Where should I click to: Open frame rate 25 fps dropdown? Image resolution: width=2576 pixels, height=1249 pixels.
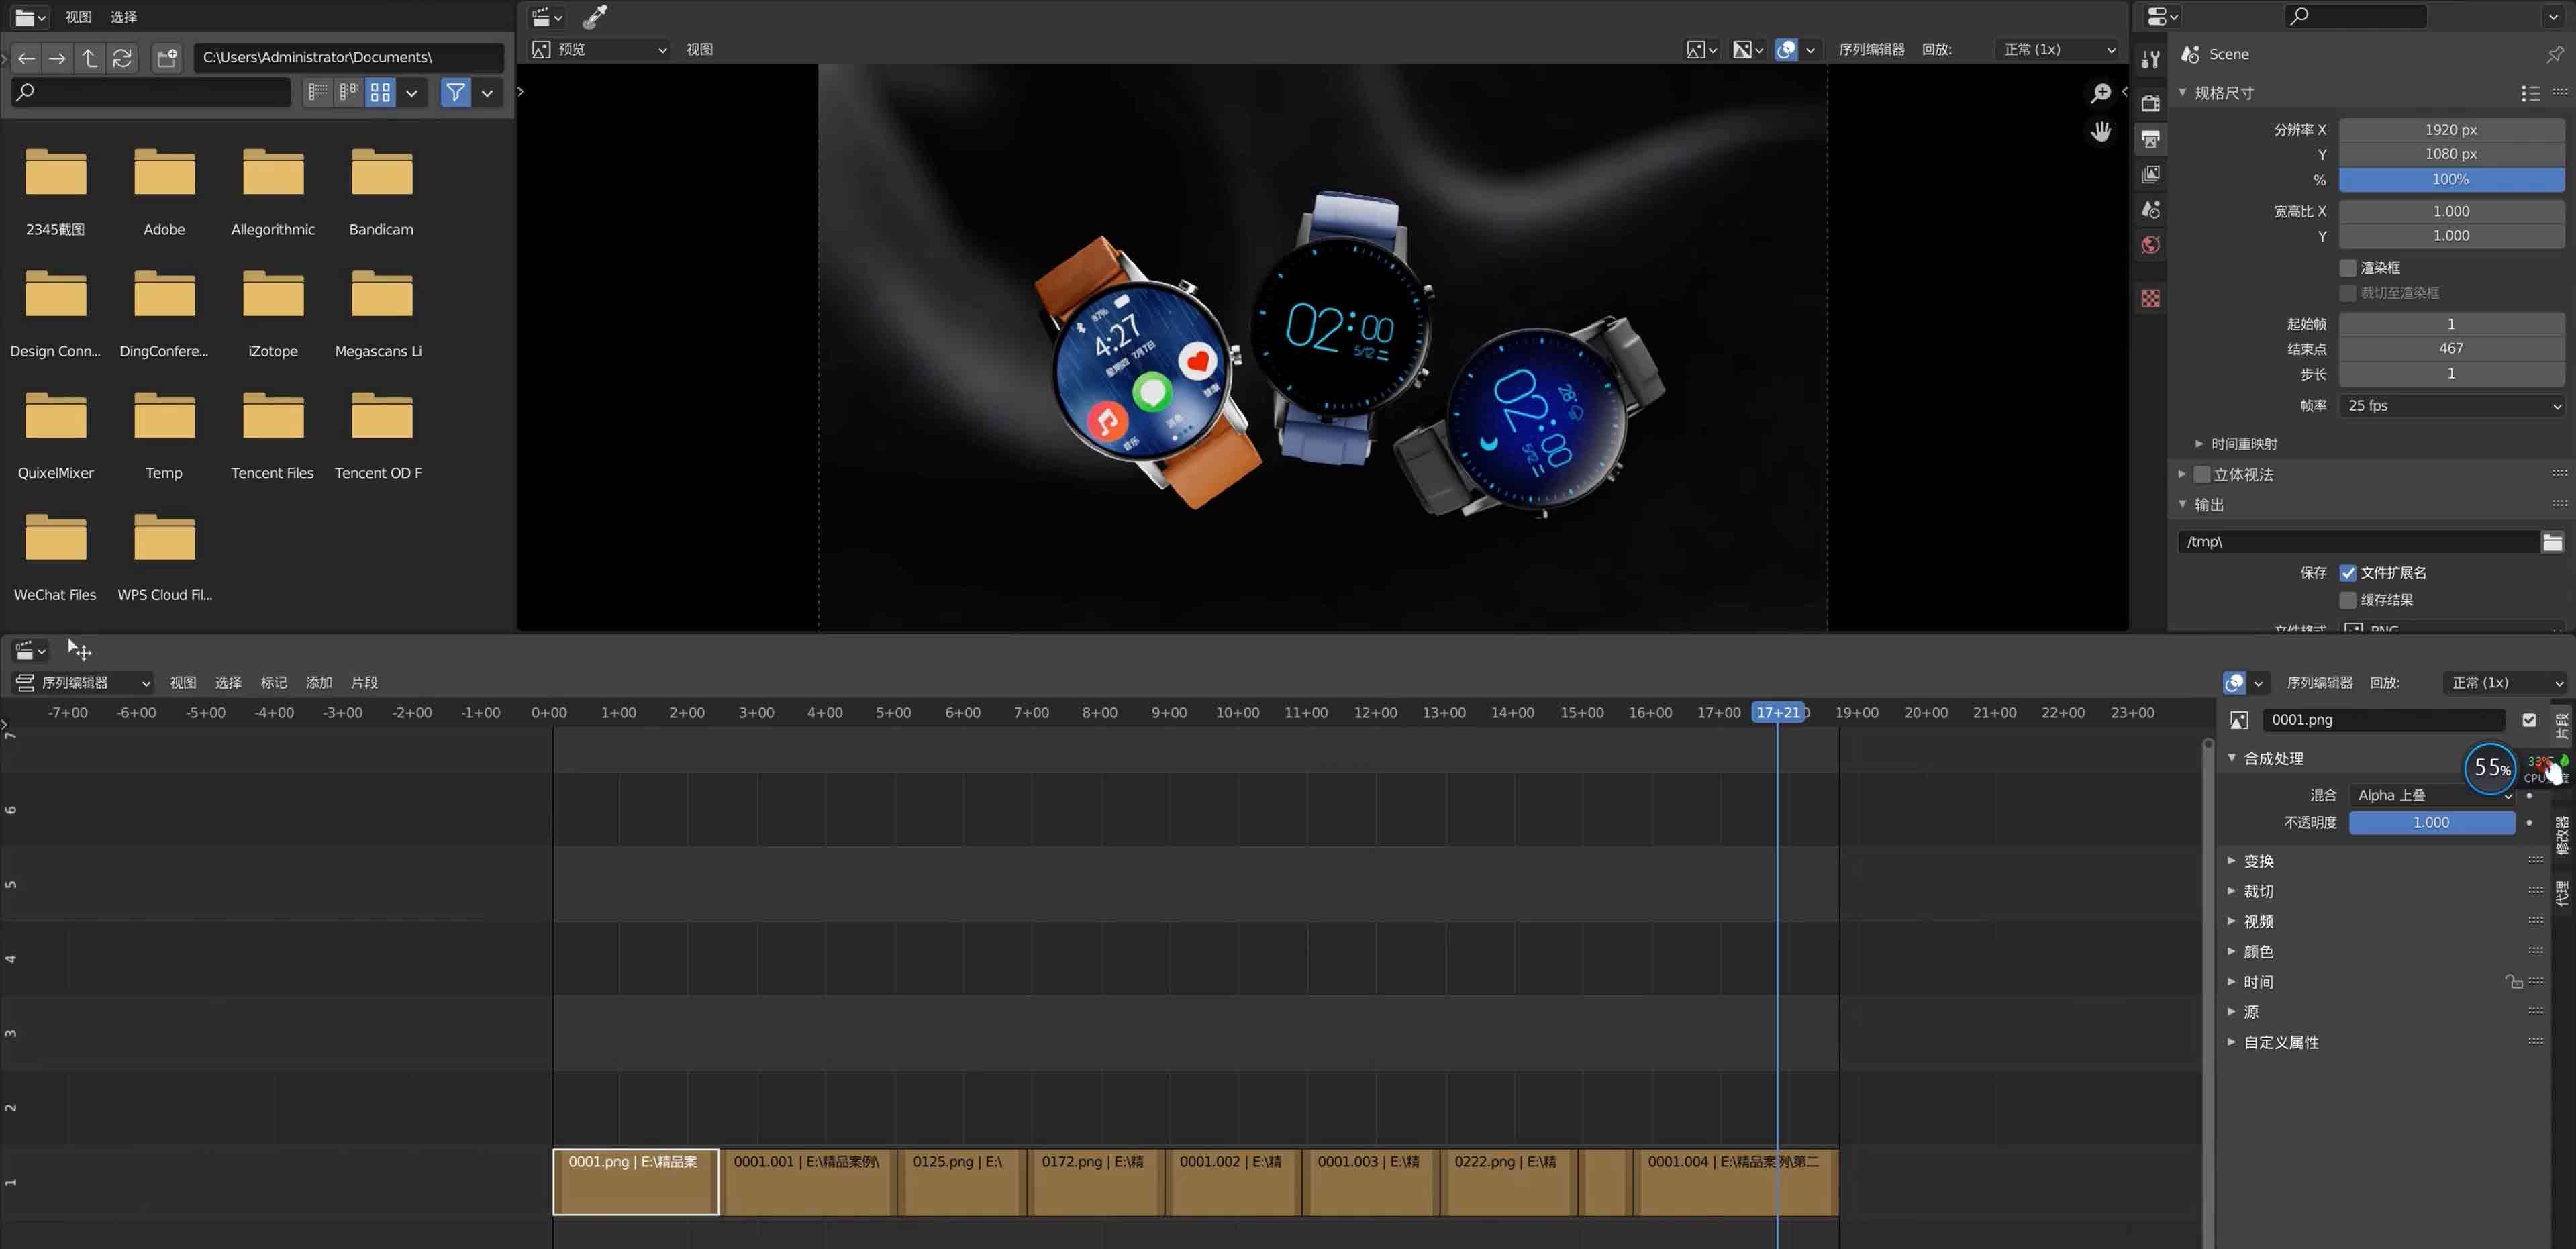tap(2451, 406)
